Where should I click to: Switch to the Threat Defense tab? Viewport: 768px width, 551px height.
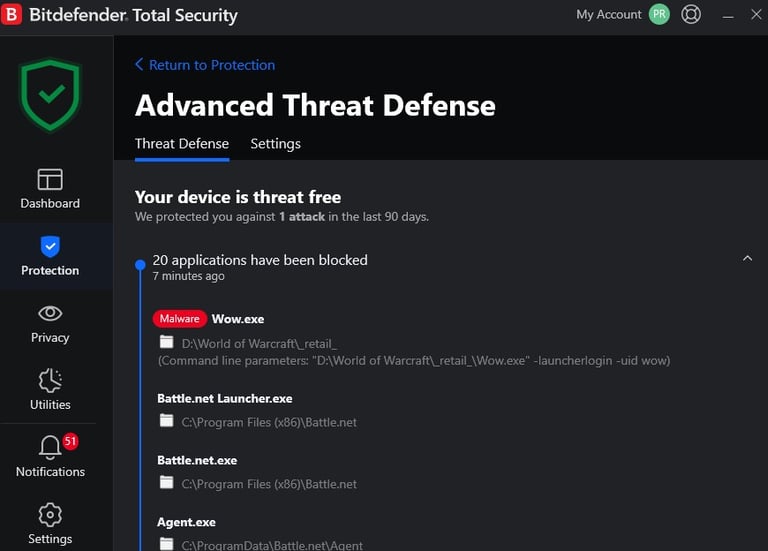click(182, 144)
